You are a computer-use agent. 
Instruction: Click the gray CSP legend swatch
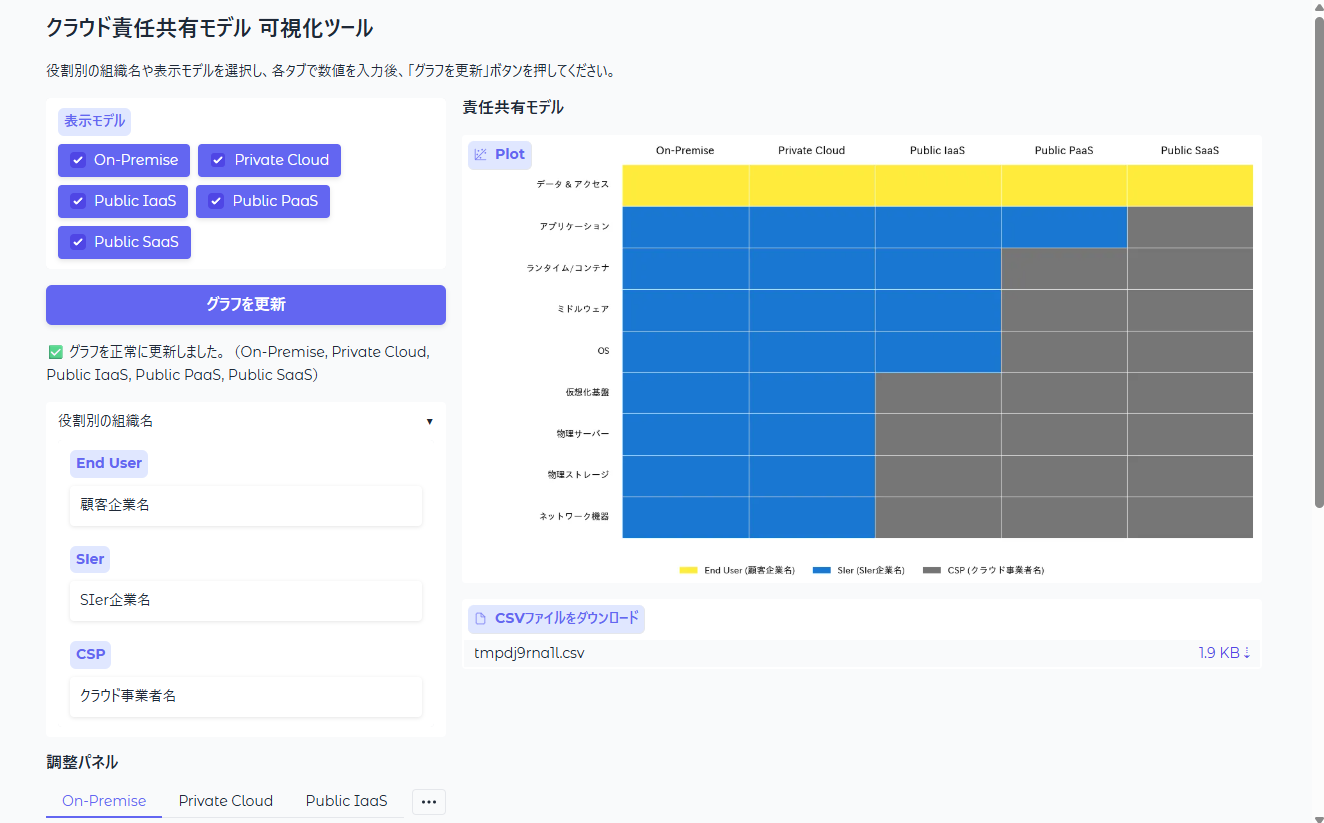click(932, 570)
